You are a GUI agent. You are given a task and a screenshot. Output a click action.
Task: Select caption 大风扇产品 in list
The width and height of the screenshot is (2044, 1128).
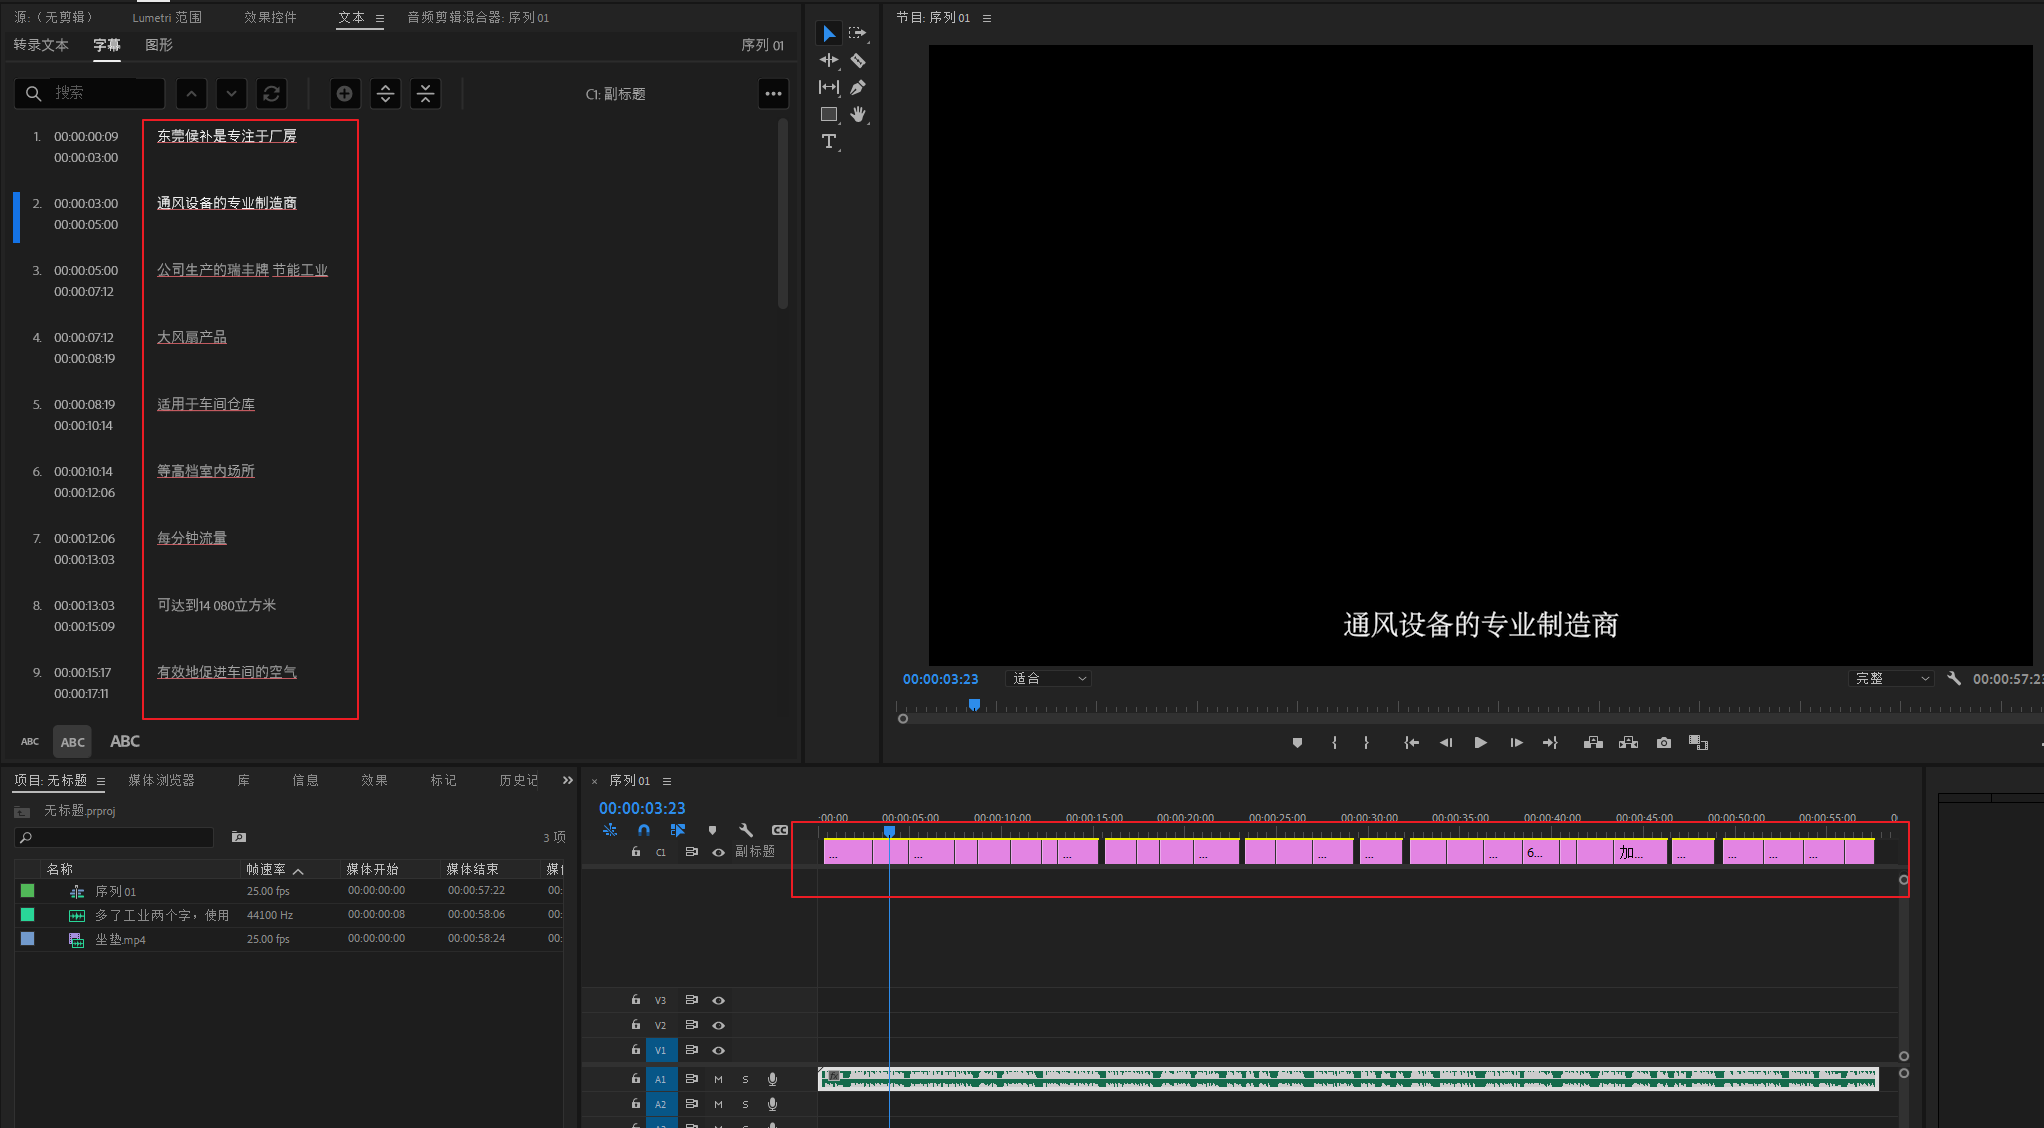tap(192, 338)
